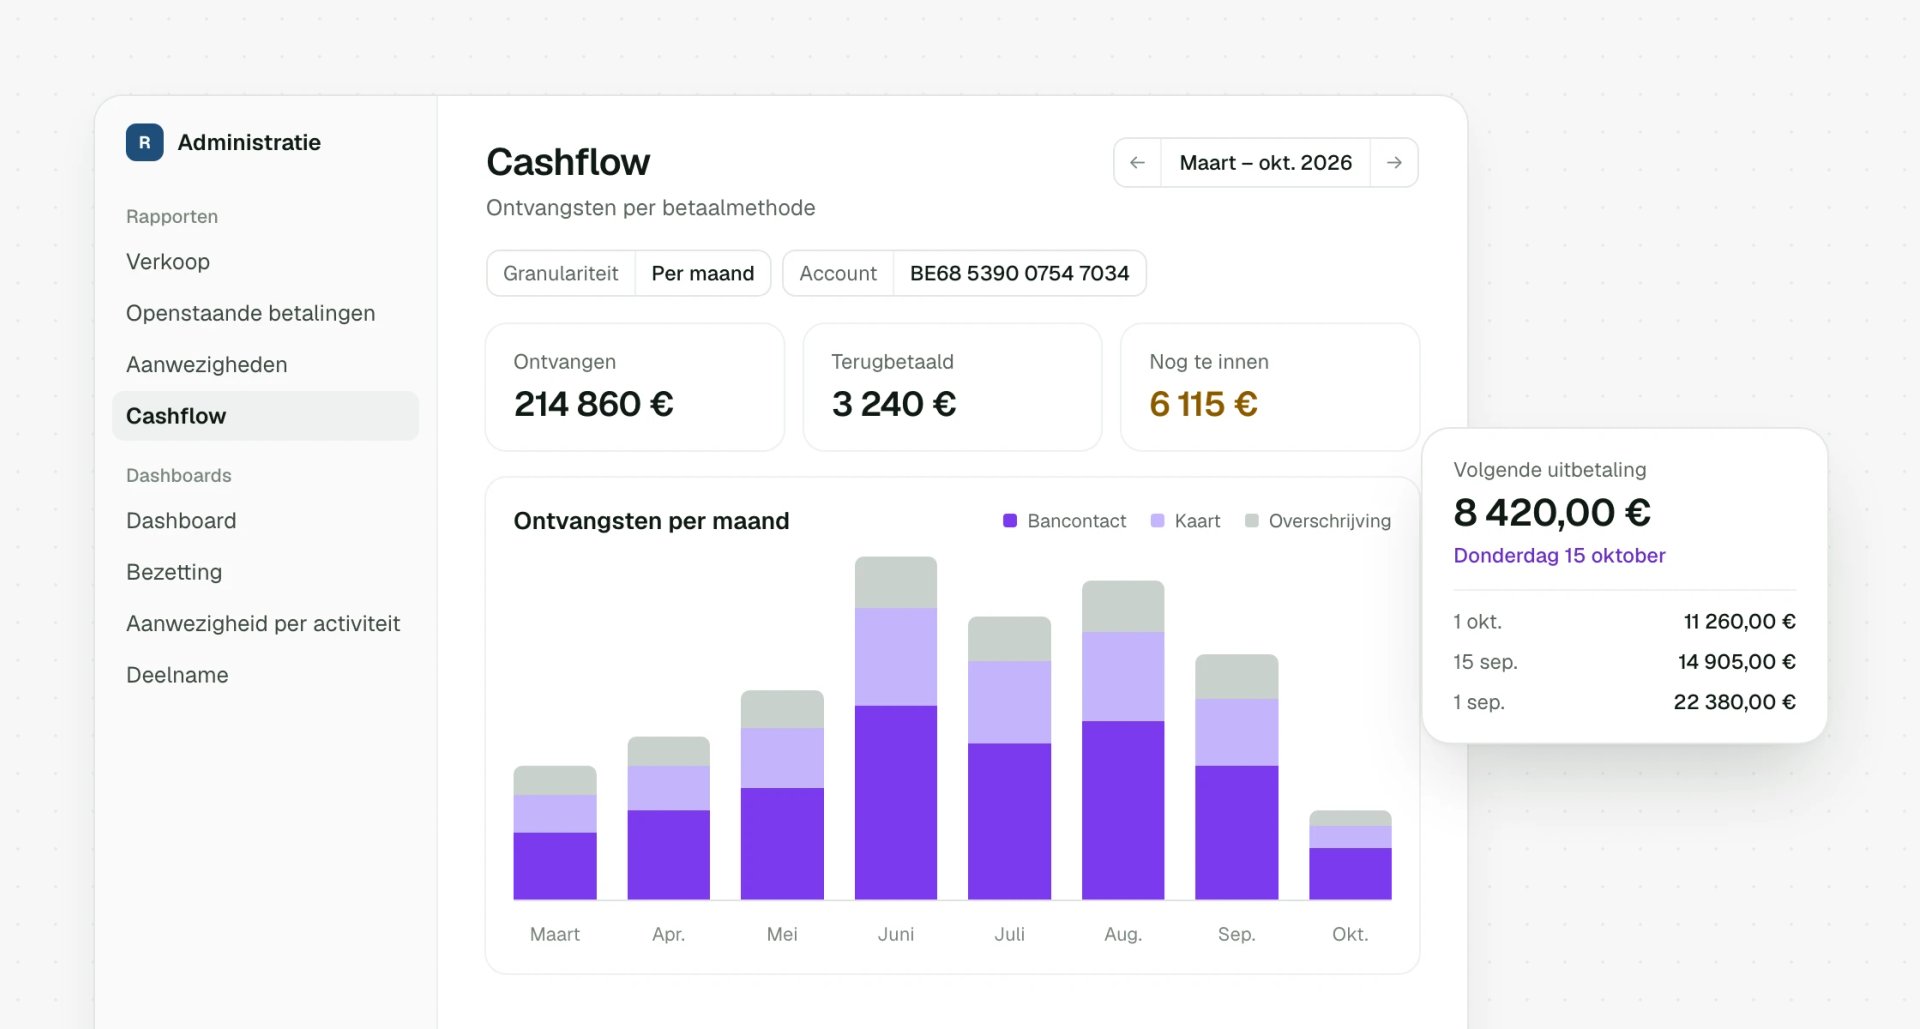Click the Mei bar in the chart
The image size is (1920, 1029).
[x=782, y=795]
